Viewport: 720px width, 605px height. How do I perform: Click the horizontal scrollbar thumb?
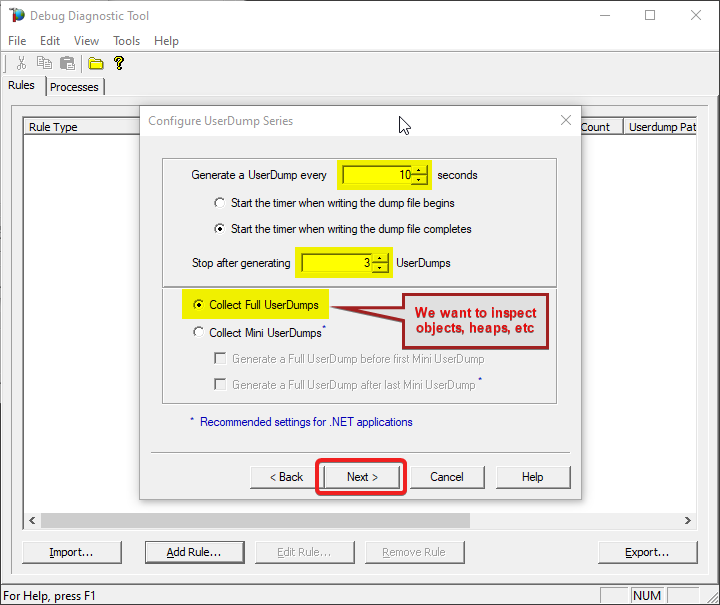255,521
